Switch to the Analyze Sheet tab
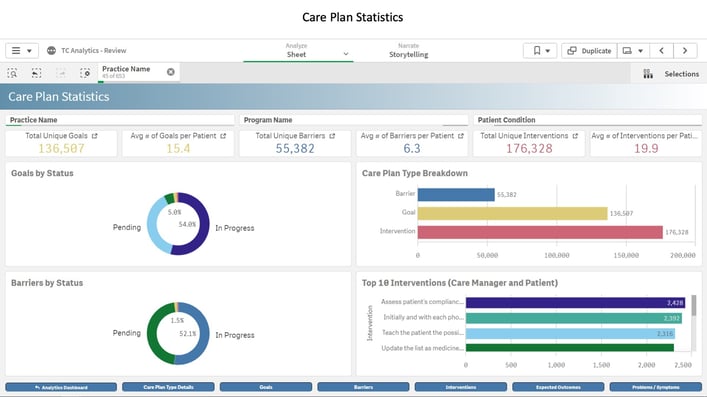The image size is (707, 397). [296, 51]
